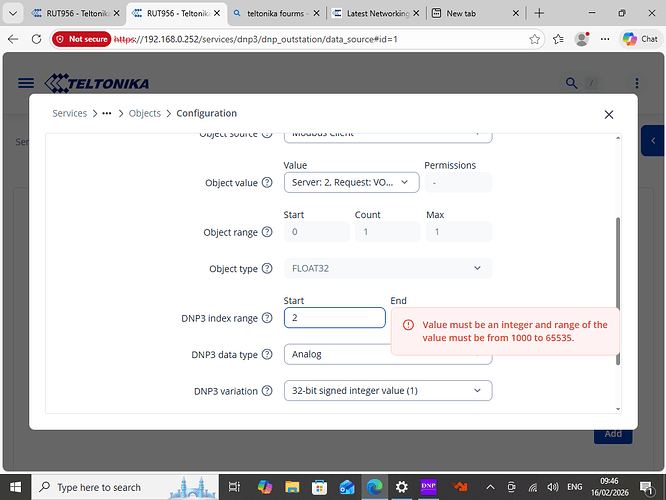Bookmark this page with the star icon
Viewport: 666px width, 500px height.
535,39
